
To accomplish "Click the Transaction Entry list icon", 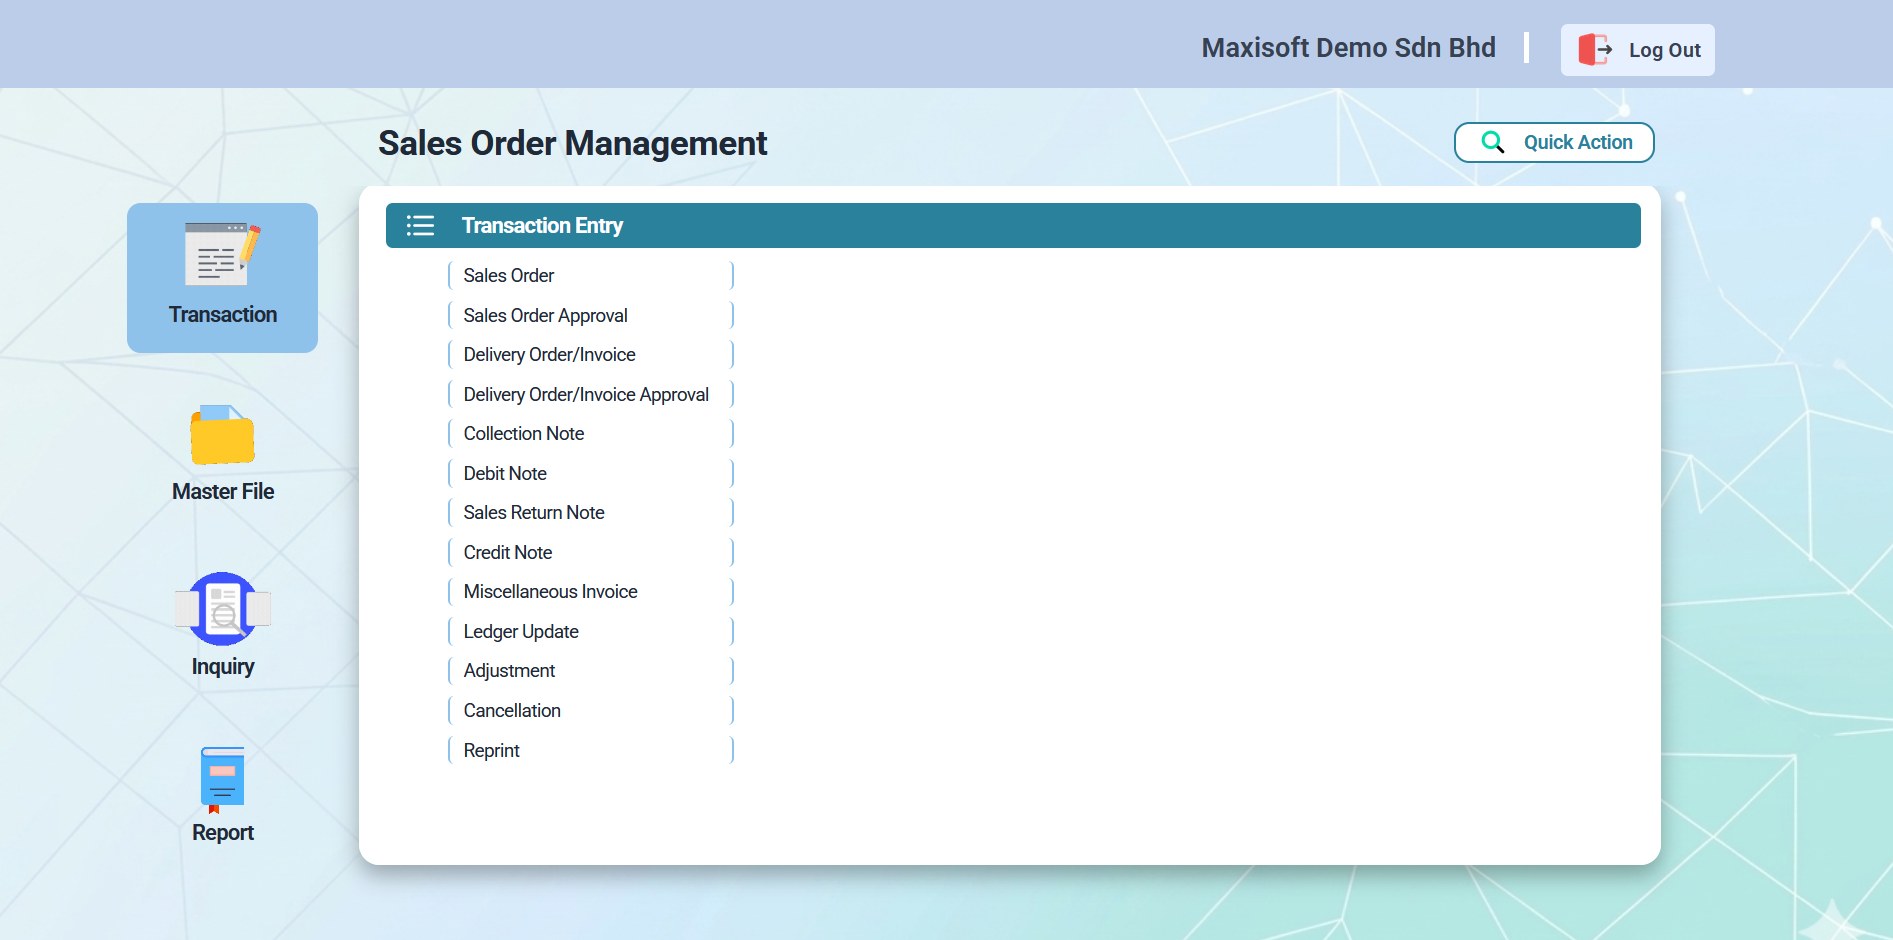I will pos(420,226).
